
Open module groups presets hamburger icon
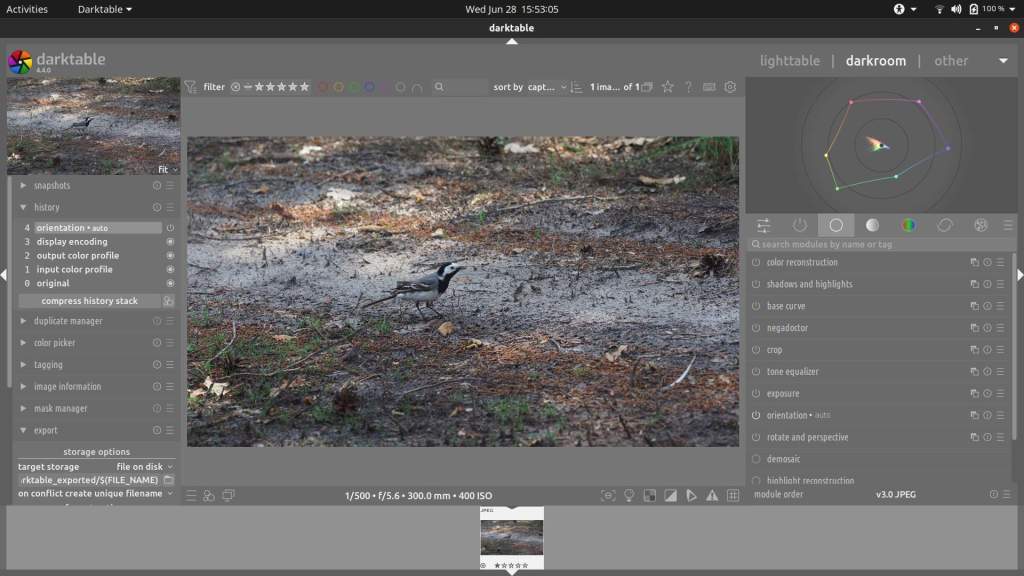pos(1008,225)
